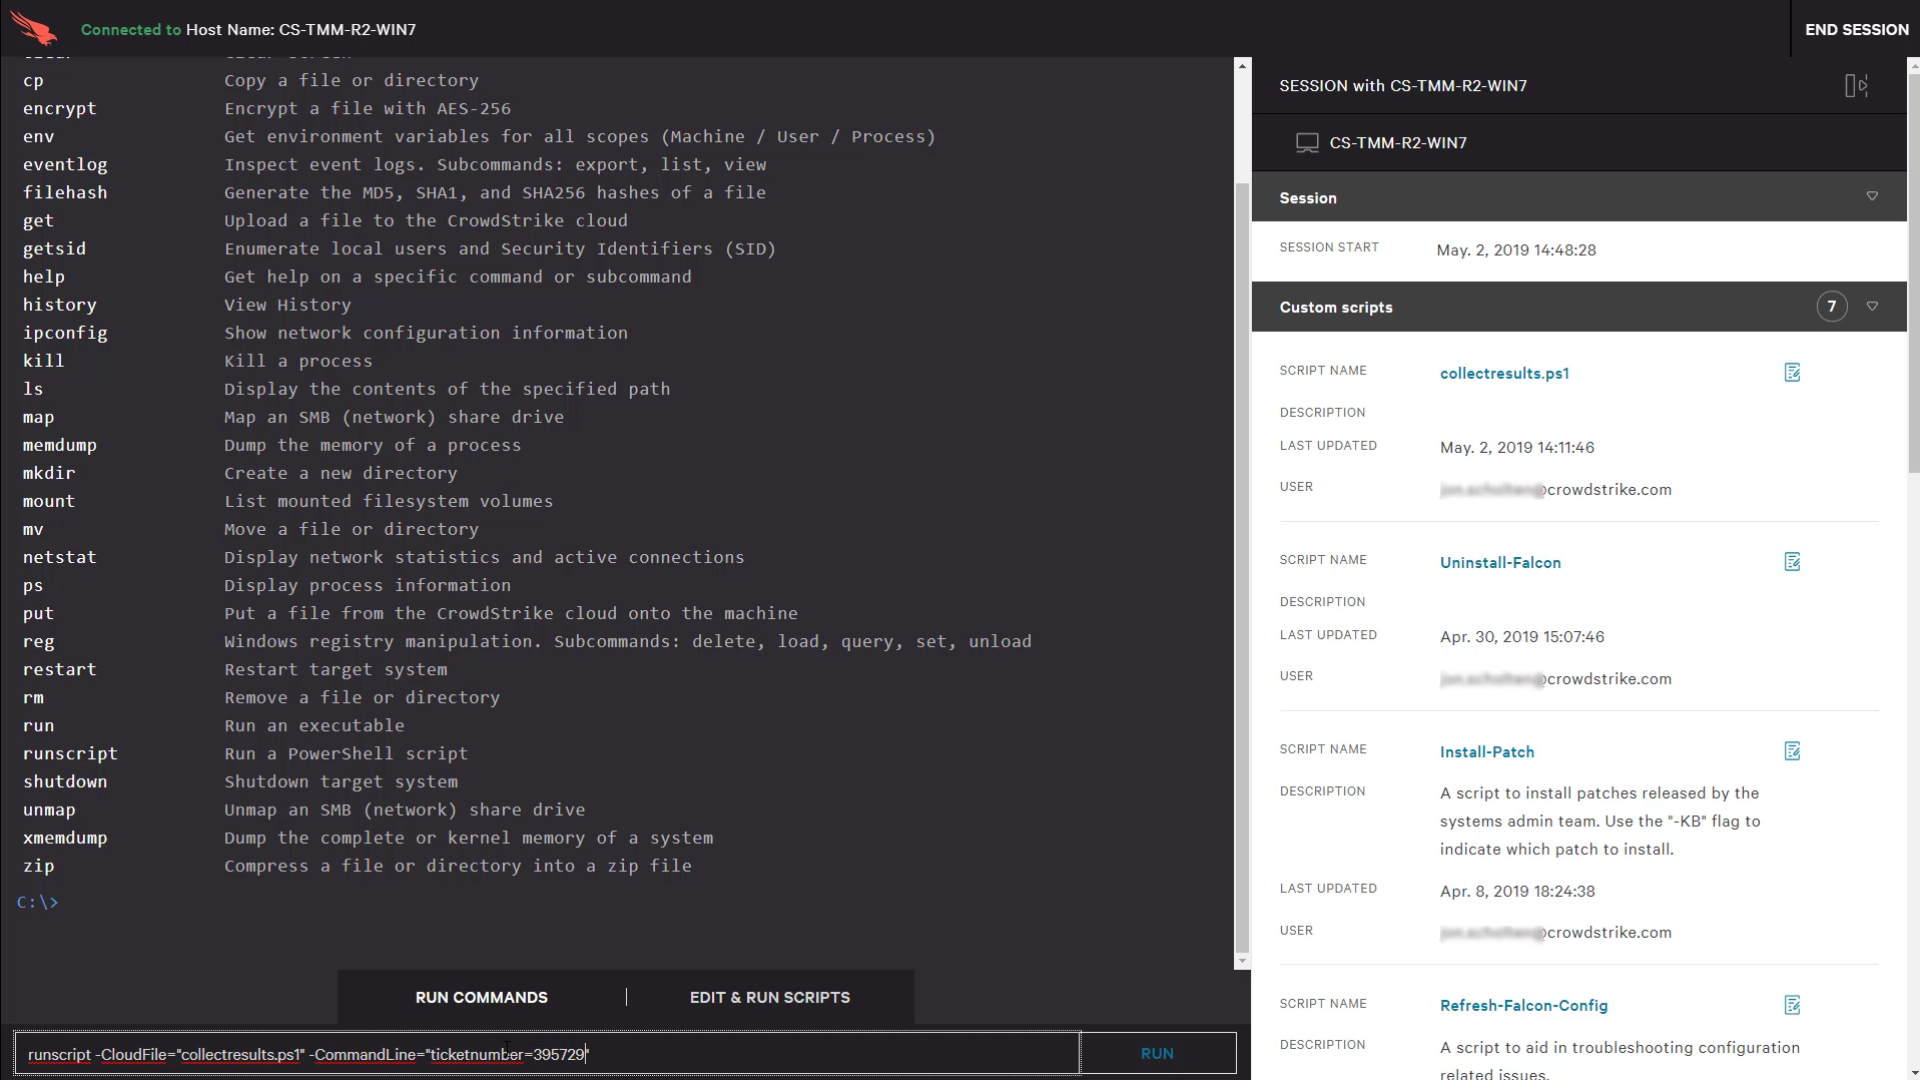Click the terminal scrollbar up arrow
The width and height of the screenshot is (1920, 1080).
click(1242, 66)
